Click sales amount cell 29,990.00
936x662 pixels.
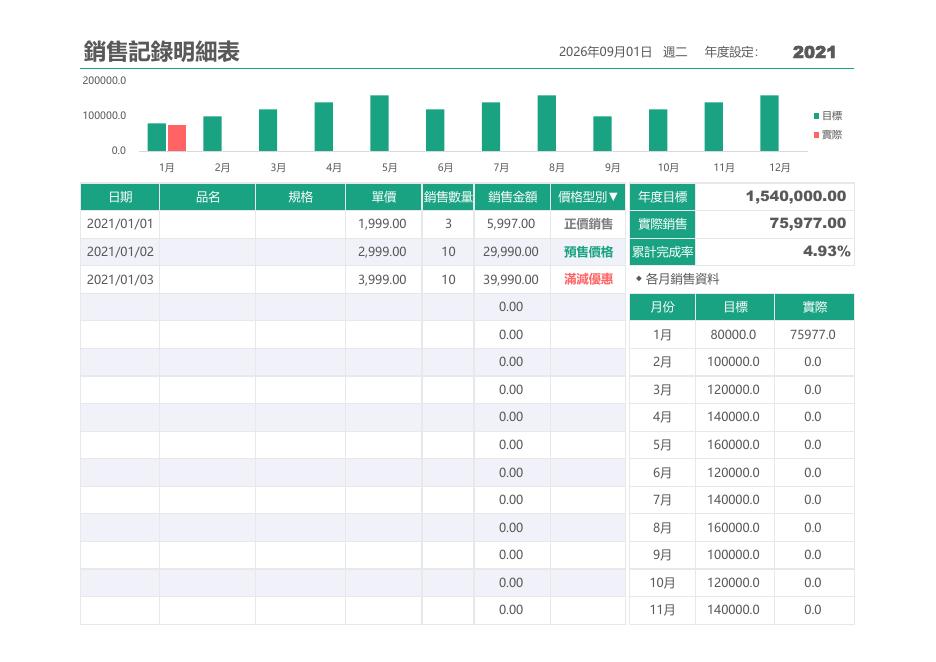pyautogui.click(x=512, y=252)
